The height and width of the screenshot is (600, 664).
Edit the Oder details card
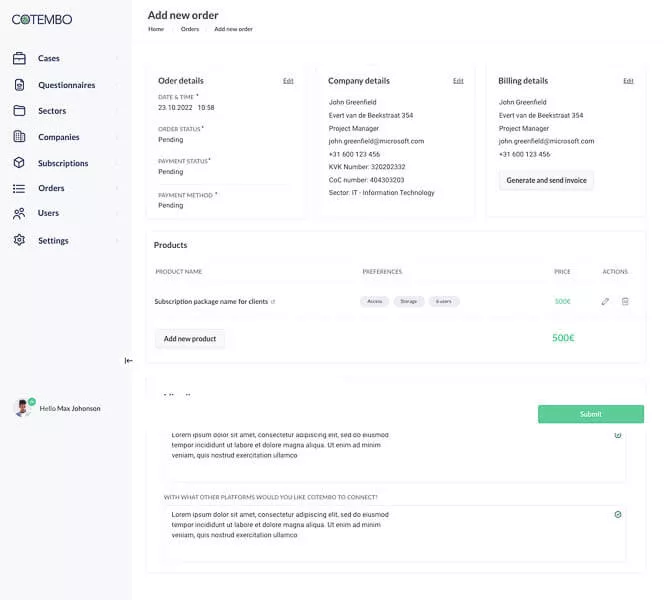coord(288,81)
